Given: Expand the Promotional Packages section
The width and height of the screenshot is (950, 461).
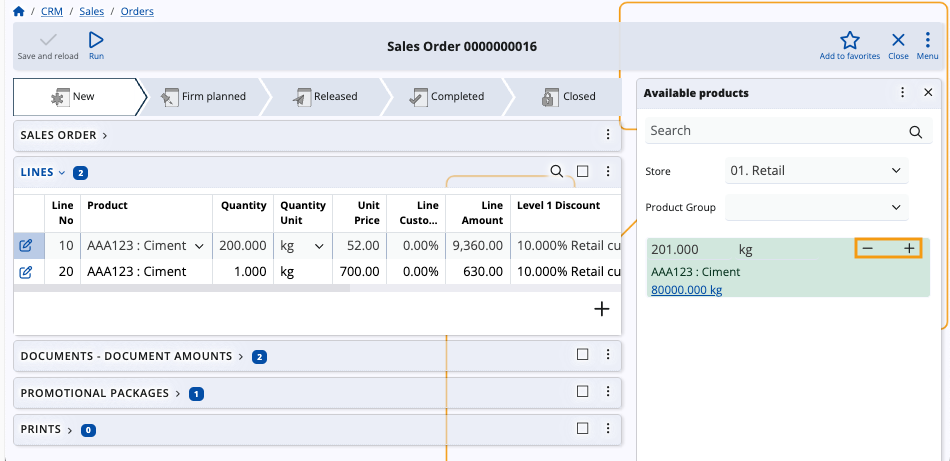Looking at the screenshot, I should (x=101, y=393).
